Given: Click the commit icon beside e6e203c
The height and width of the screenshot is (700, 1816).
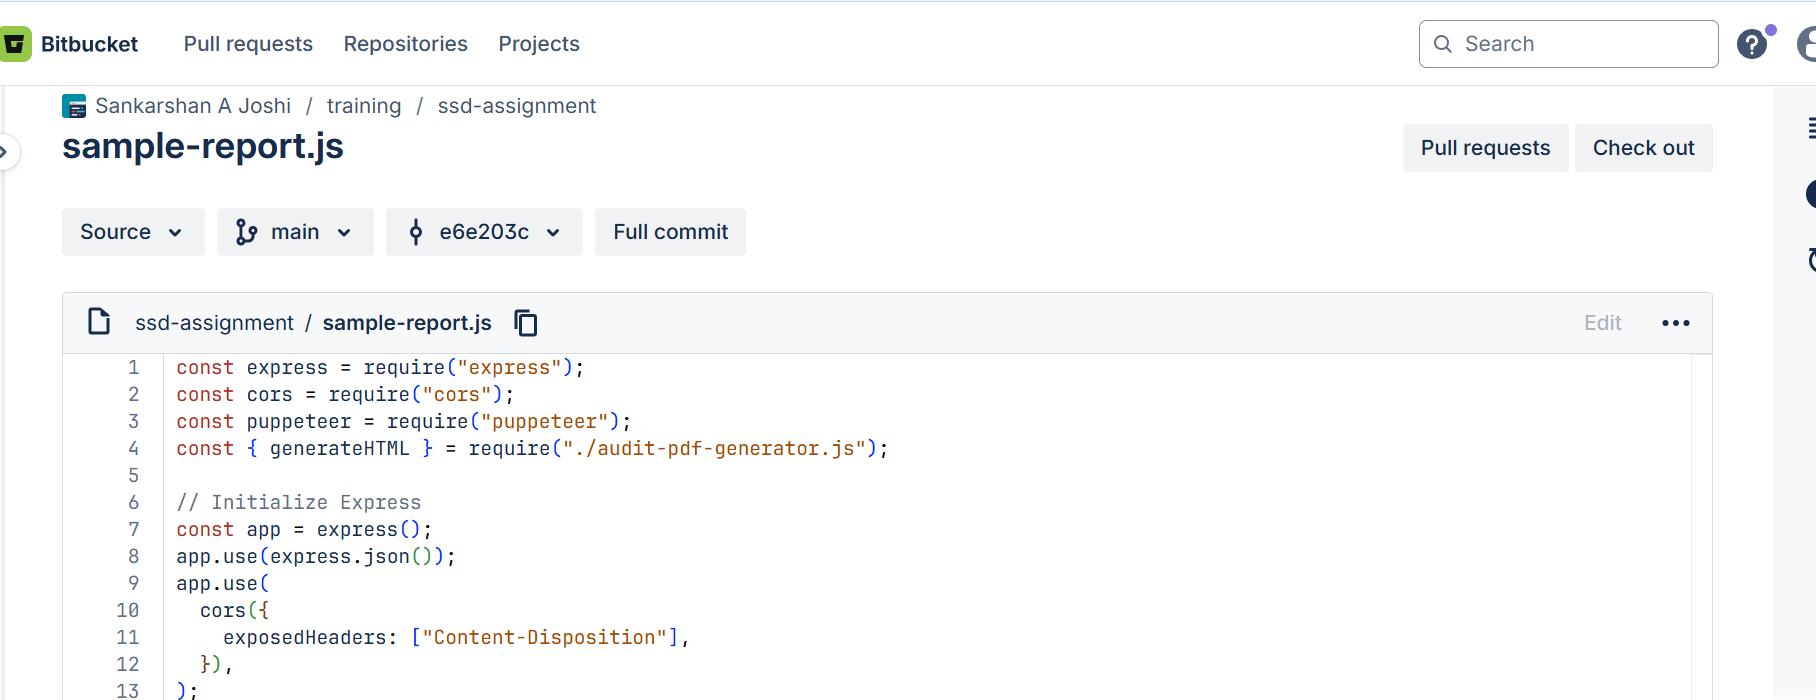Looking at the screenshot, I should pyautogui.click(x=416, y=232).
